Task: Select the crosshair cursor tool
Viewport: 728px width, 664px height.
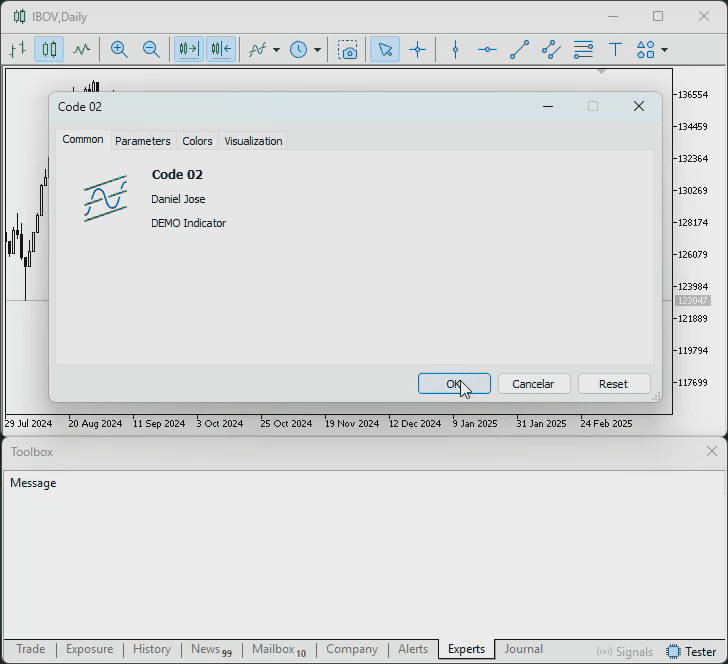Action: point(417,49)
